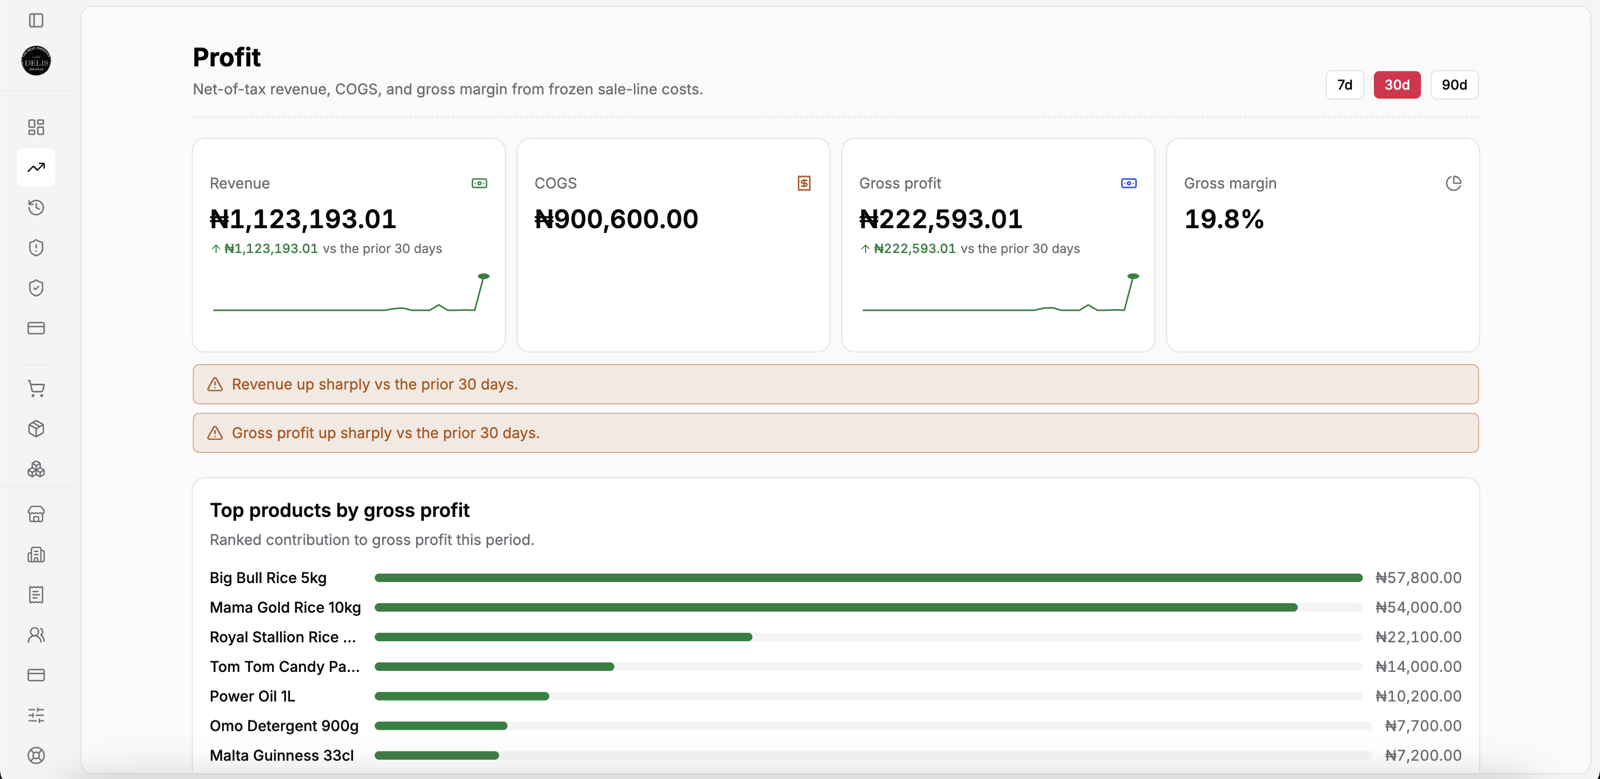Toggle the sidebar panel icon

click(x=36, y=20)
